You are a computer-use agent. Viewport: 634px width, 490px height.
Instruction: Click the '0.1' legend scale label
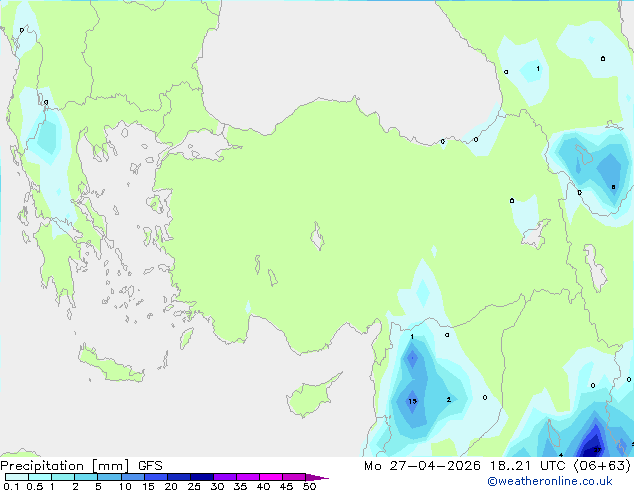click(x=11, y=486)
